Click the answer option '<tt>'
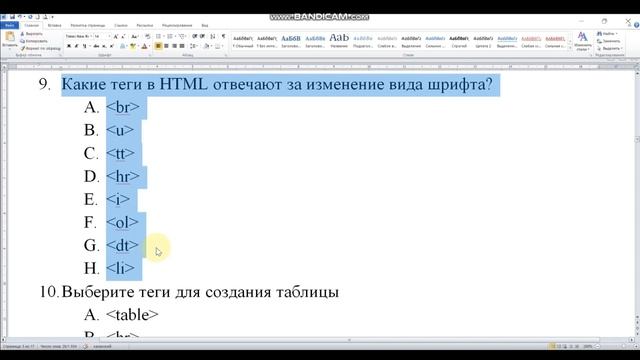 coord(120,153)
